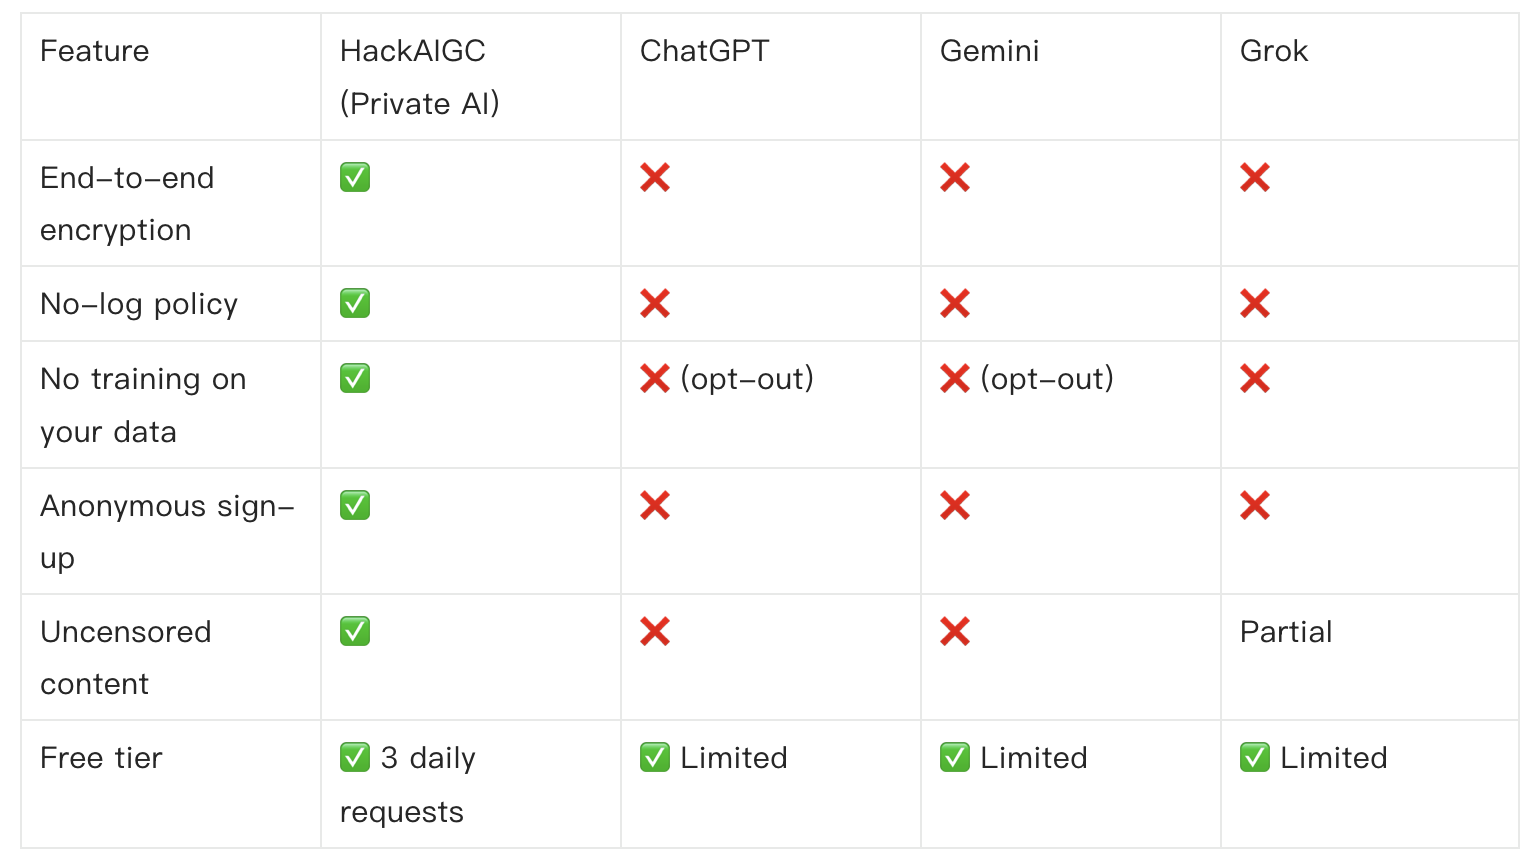
Task: Select the Gemini column header
Action: pos(990,51)
